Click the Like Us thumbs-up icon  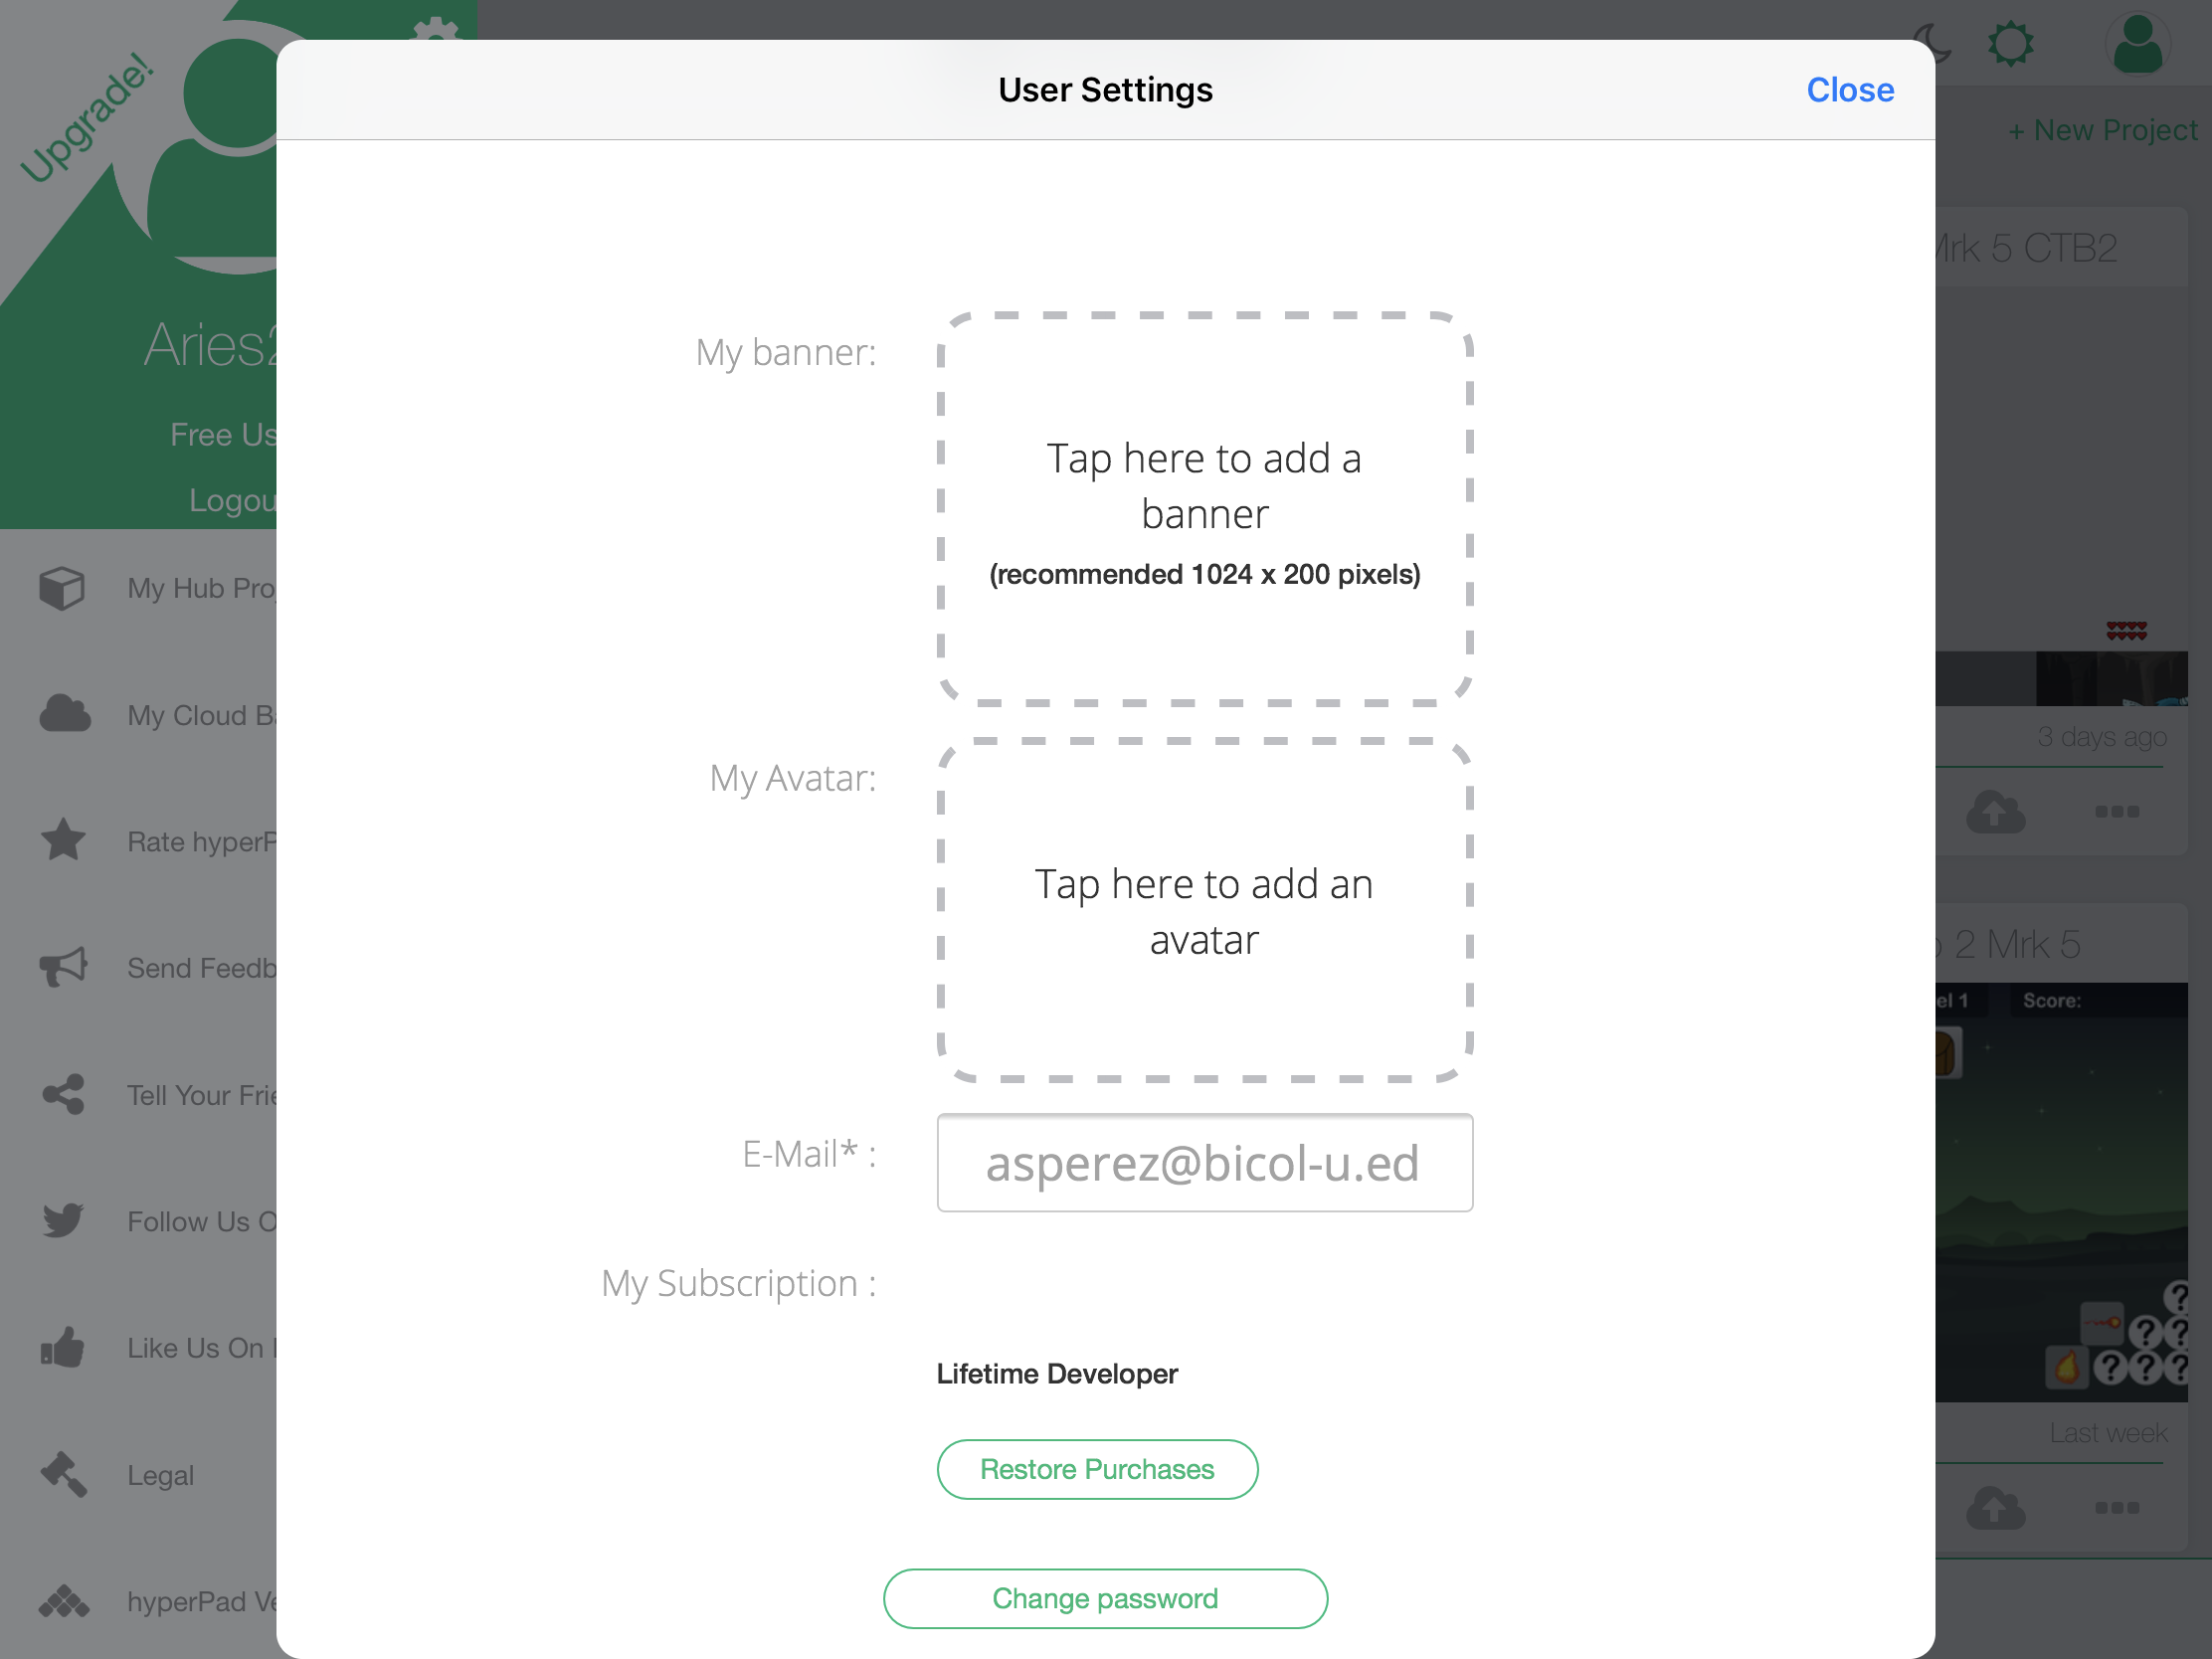(63, 1347)
